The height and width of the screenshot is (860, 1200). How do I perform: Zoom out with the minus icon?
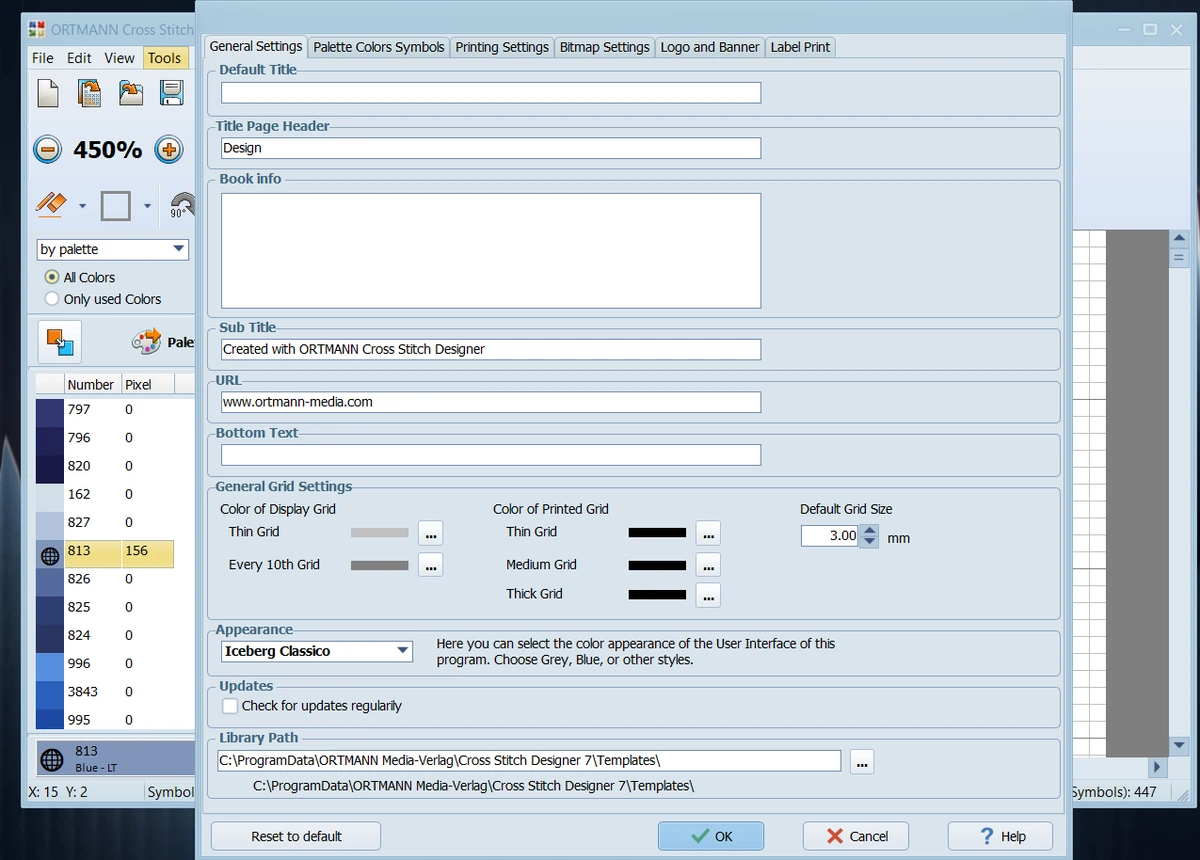coord(47,150)
